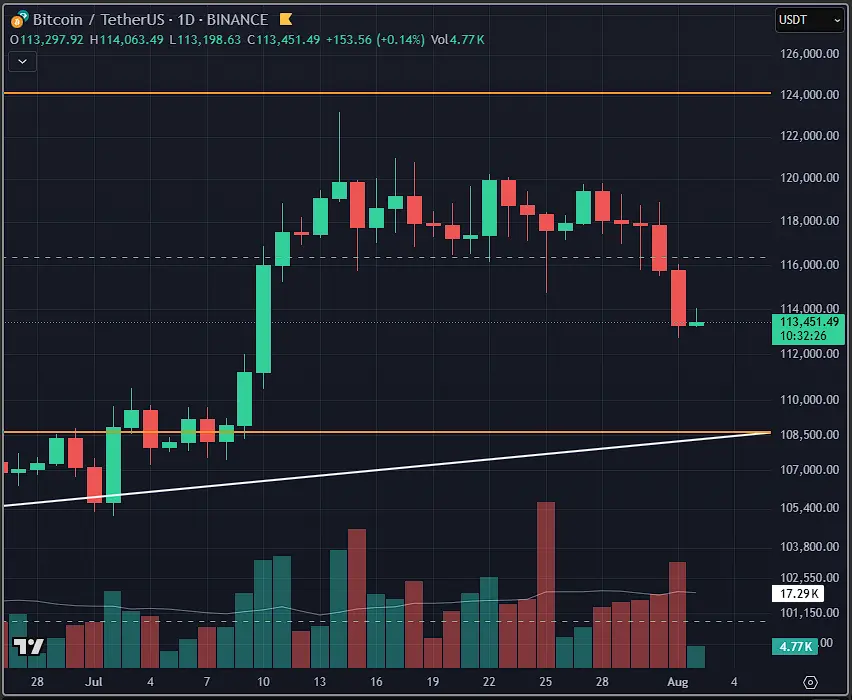The width and height of the screenshot is (852, 700).
Task: Click the 112,000.00 price axis label
Action: point(809,354)
